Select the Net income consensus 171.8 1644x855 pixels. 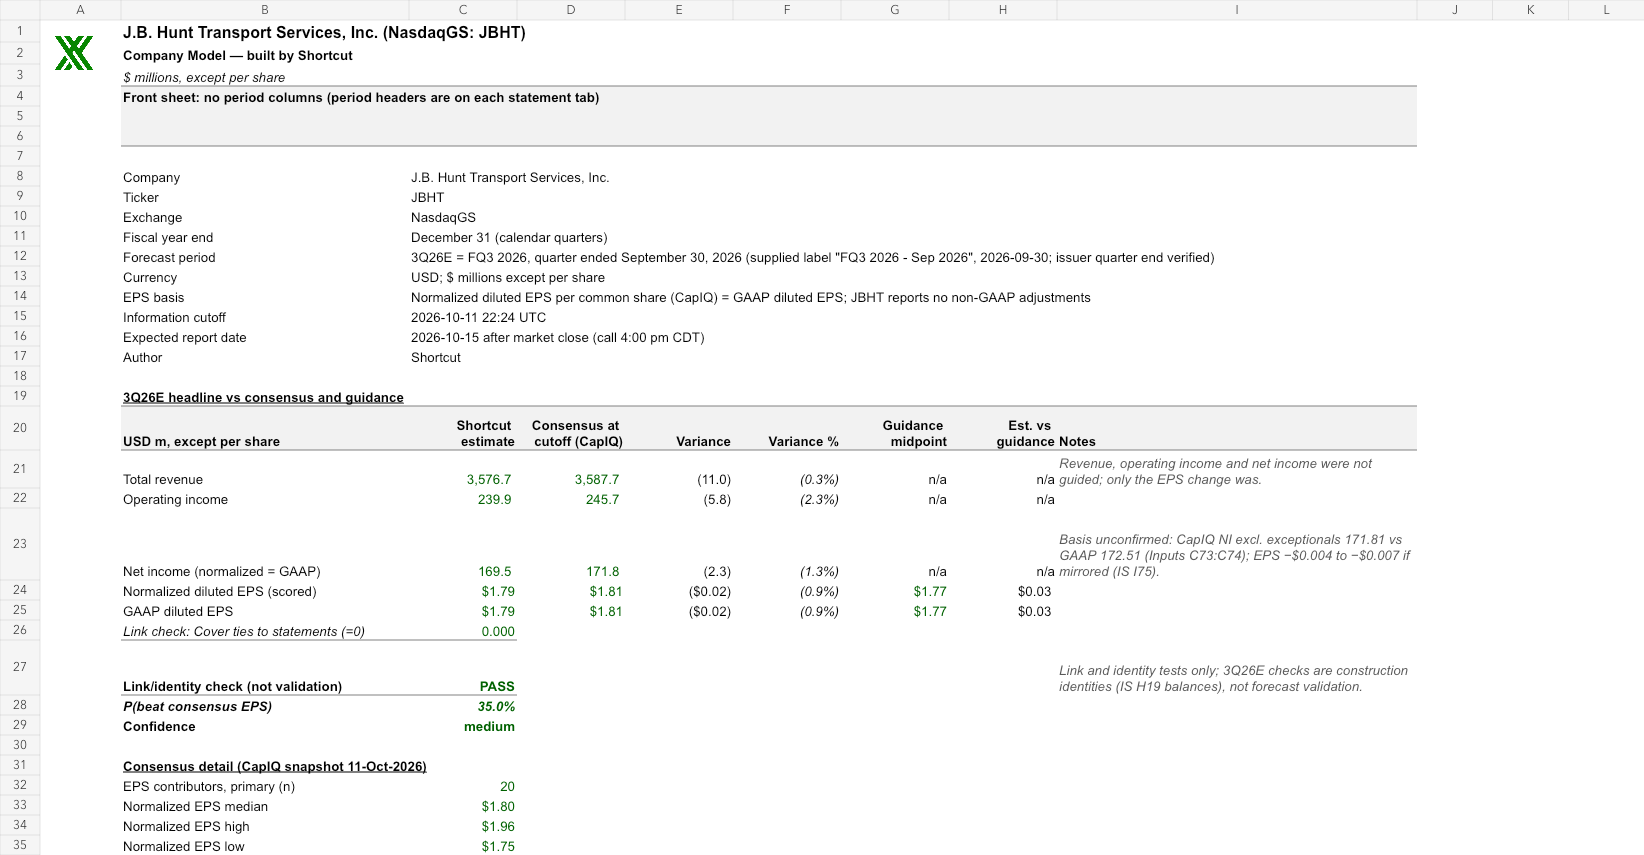pyautogui.click(x=603, y=572)
